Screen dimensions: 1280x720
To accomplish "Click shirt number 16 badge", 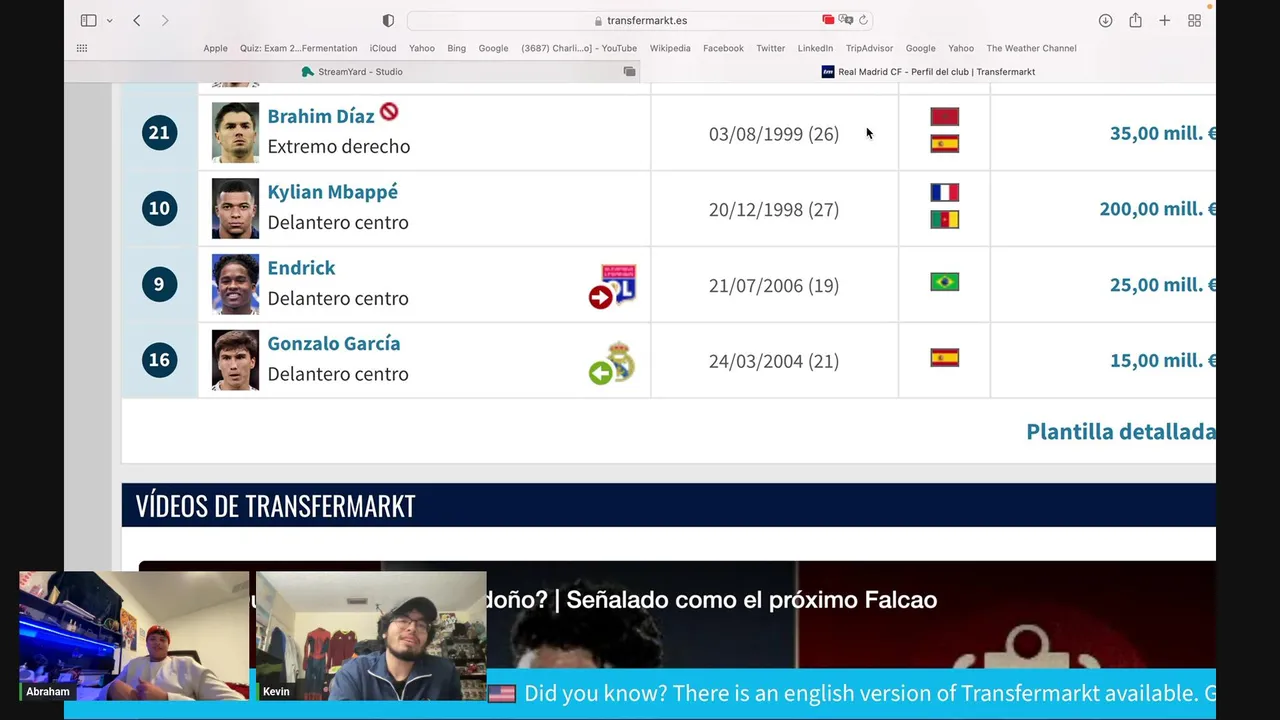I will (159, 360).
